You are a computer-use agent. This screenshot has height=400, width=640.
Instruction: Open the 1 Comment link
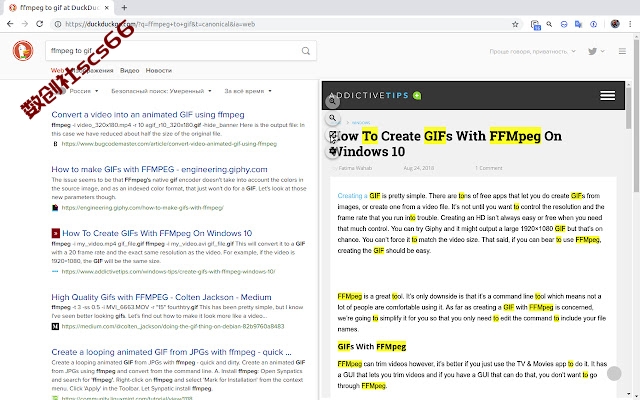[488, 168]
